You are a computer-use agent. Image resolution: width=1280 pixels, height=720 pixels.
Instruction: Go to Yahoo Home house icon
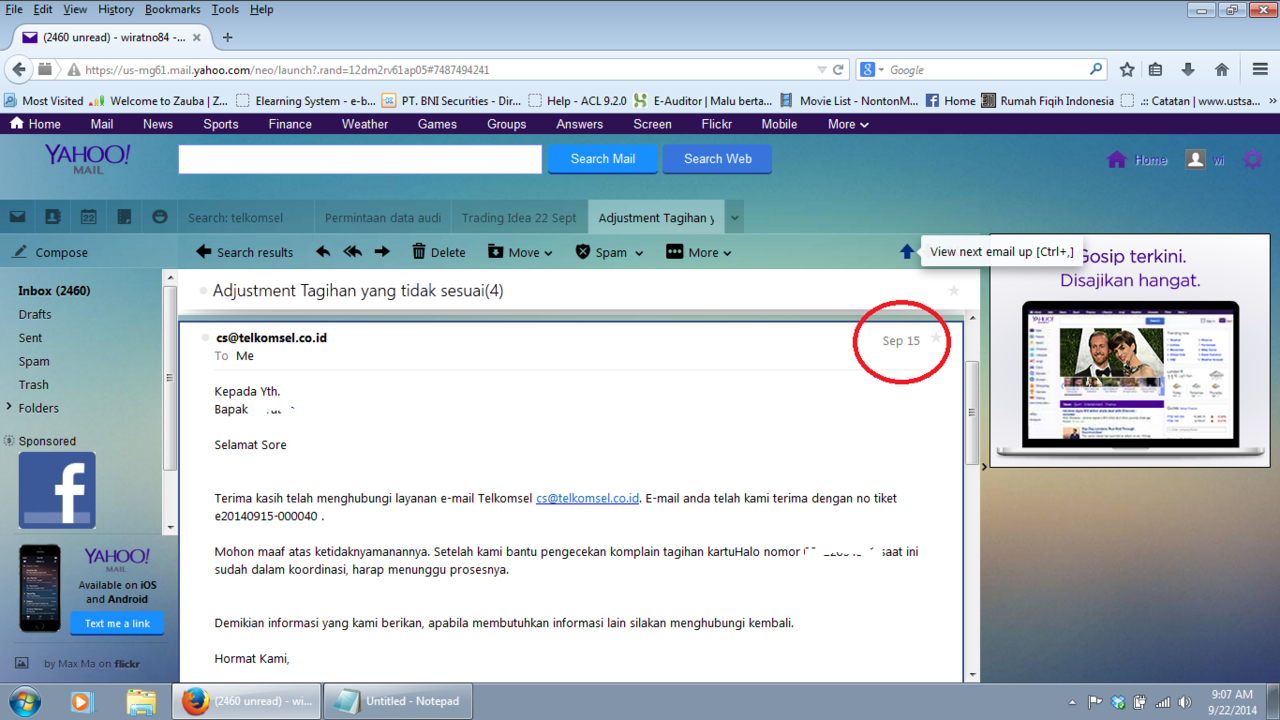pos(1117,159)
